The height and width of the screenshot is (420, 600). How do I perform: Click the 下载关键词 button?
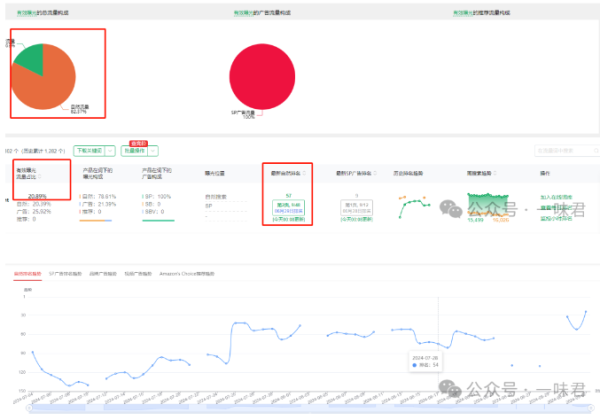point(89,151)
